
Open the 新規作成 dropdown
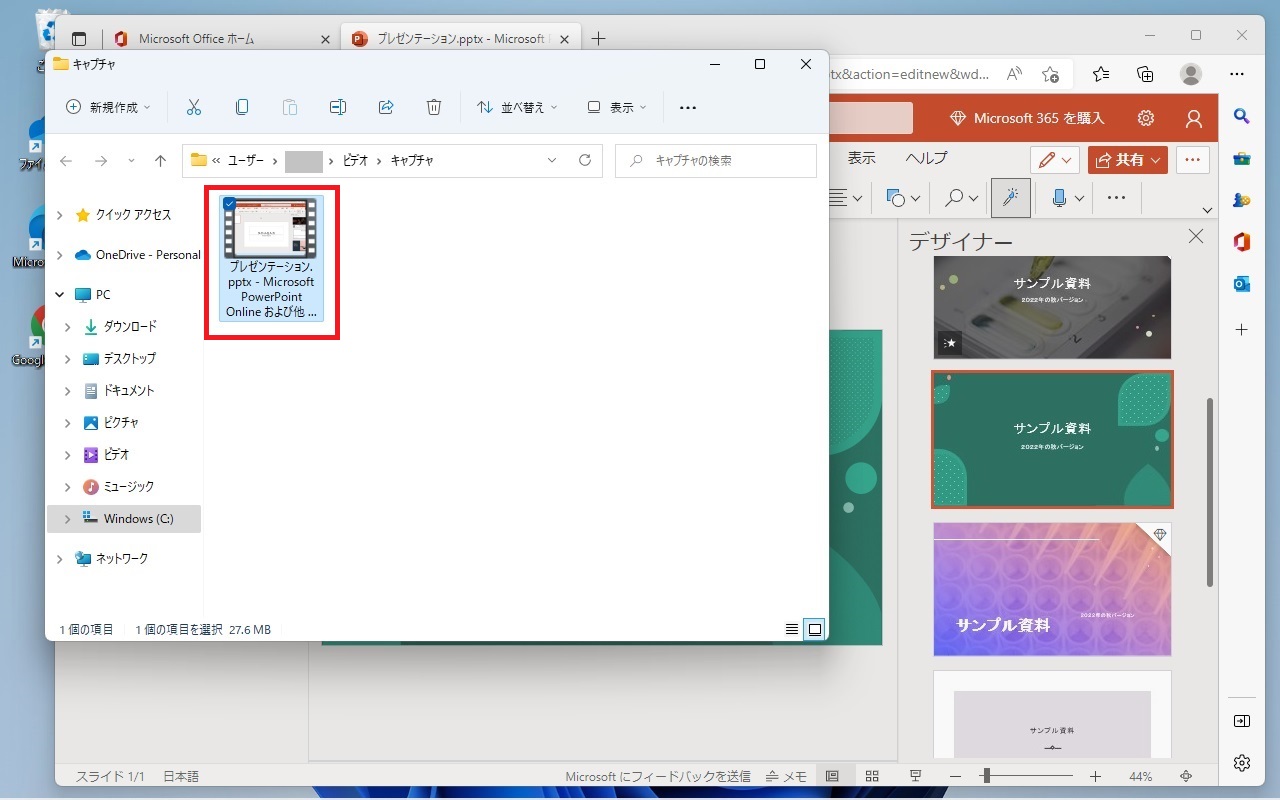point(108,107)
